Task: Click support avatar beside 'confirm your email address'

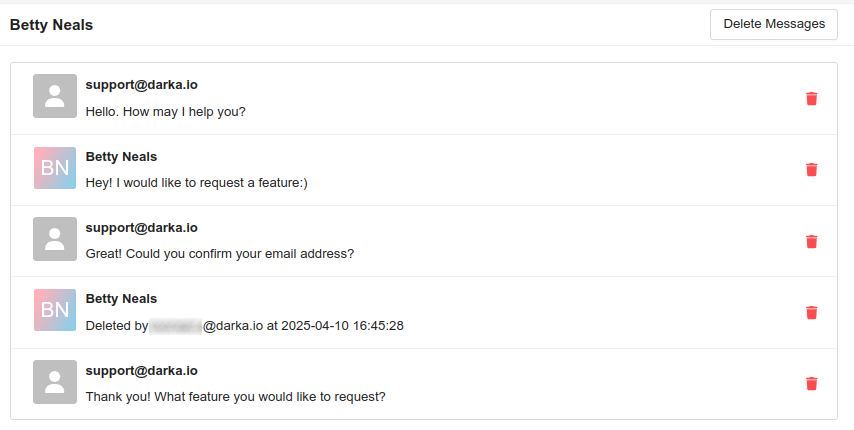Action: [x=55, y=239]
